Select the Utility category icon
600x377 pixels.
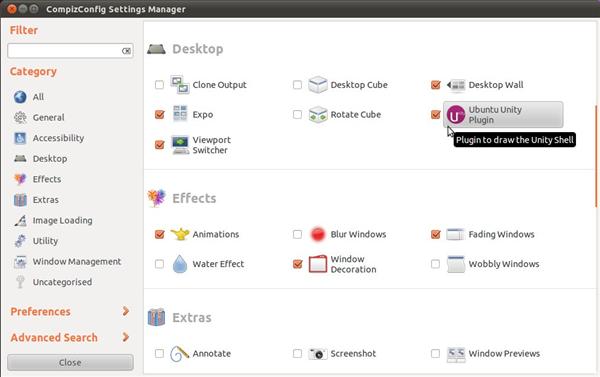coord(20,241)
